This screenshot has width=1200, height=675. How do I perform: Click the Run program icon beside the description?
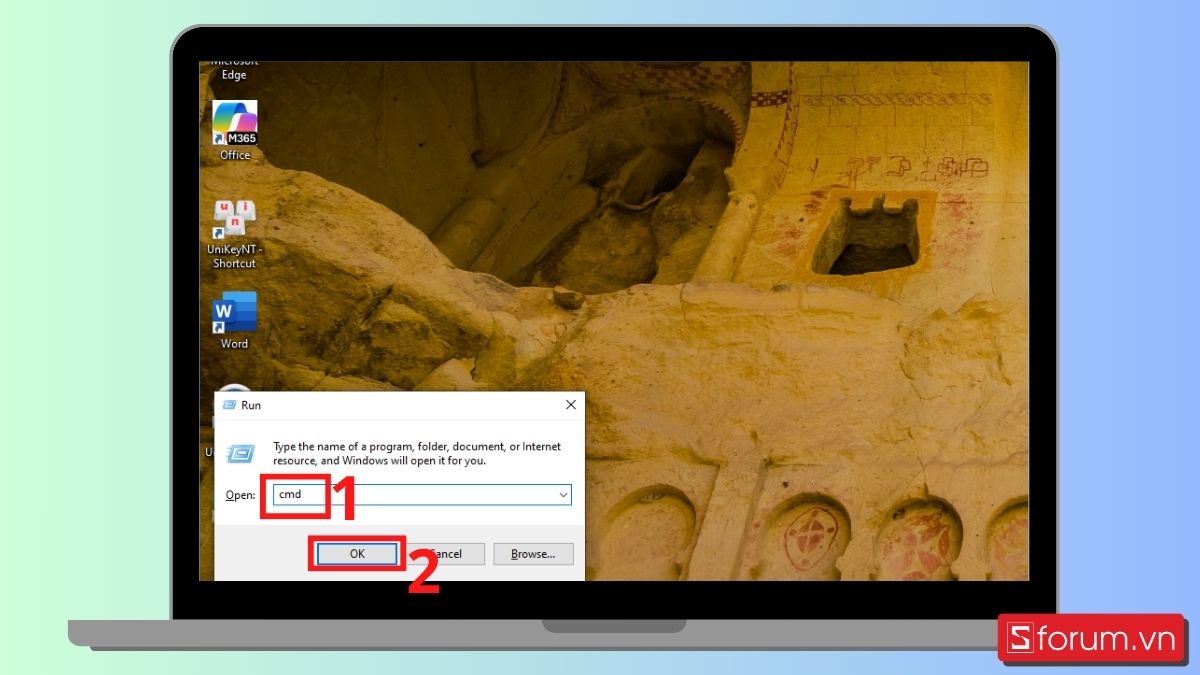(x=241, y=453)
